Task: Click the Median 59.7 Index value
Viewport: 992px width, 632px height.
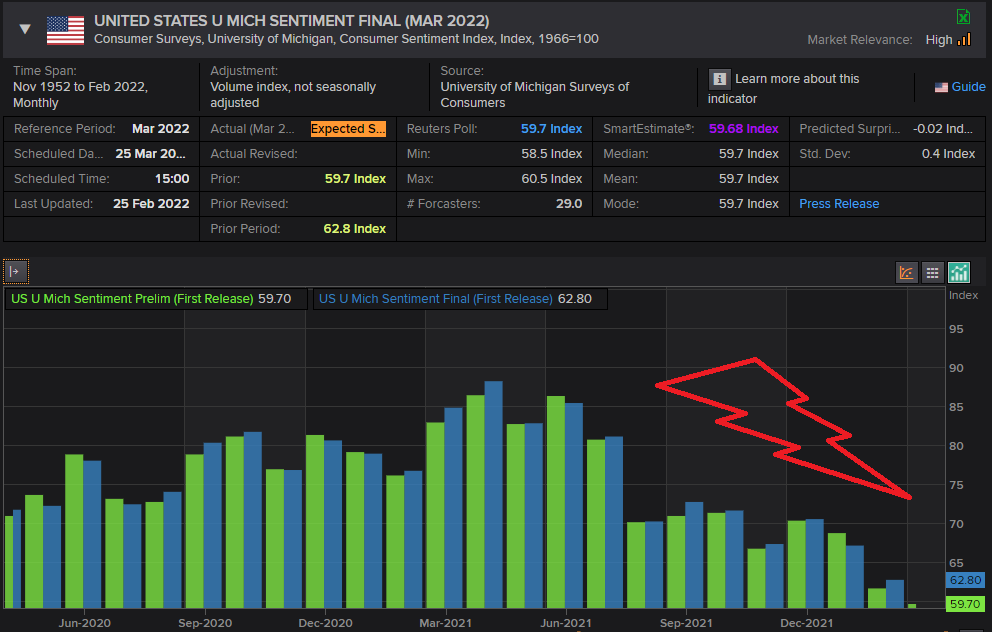Action: [748, 154]
